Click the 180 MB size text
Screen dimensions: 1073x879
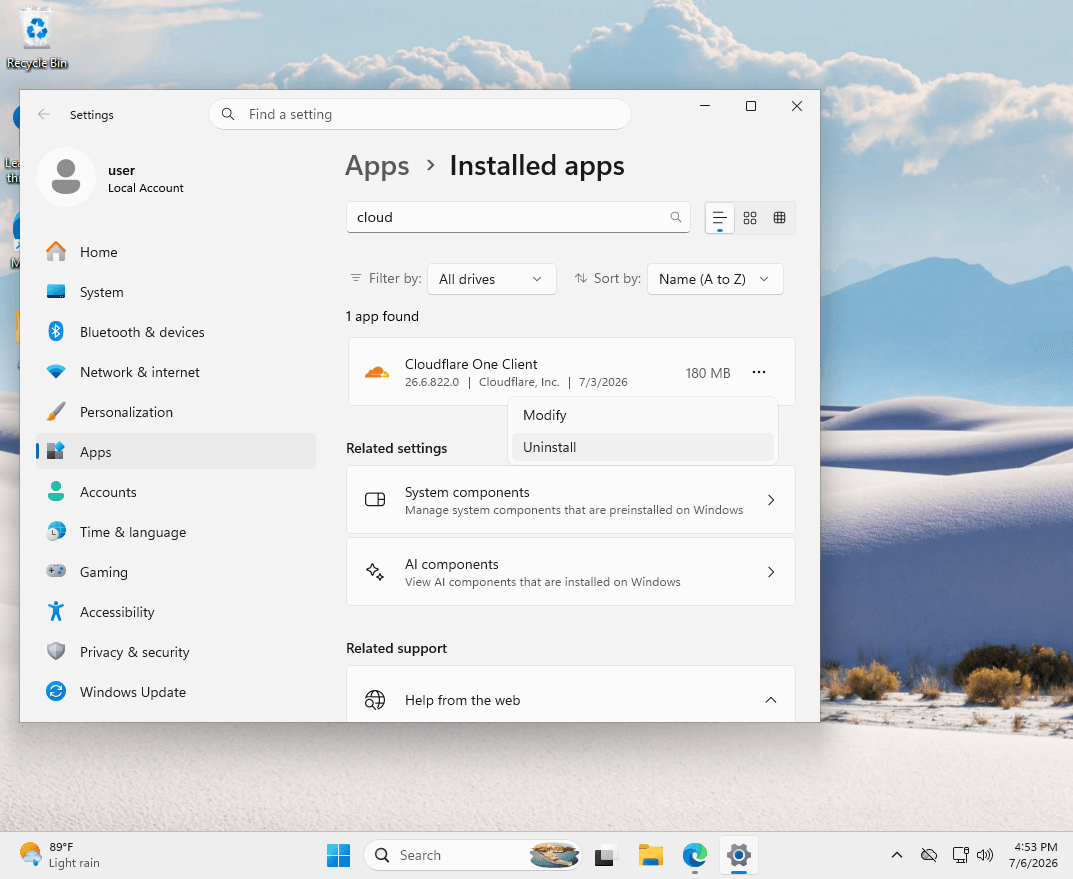[x=708, y=373]
